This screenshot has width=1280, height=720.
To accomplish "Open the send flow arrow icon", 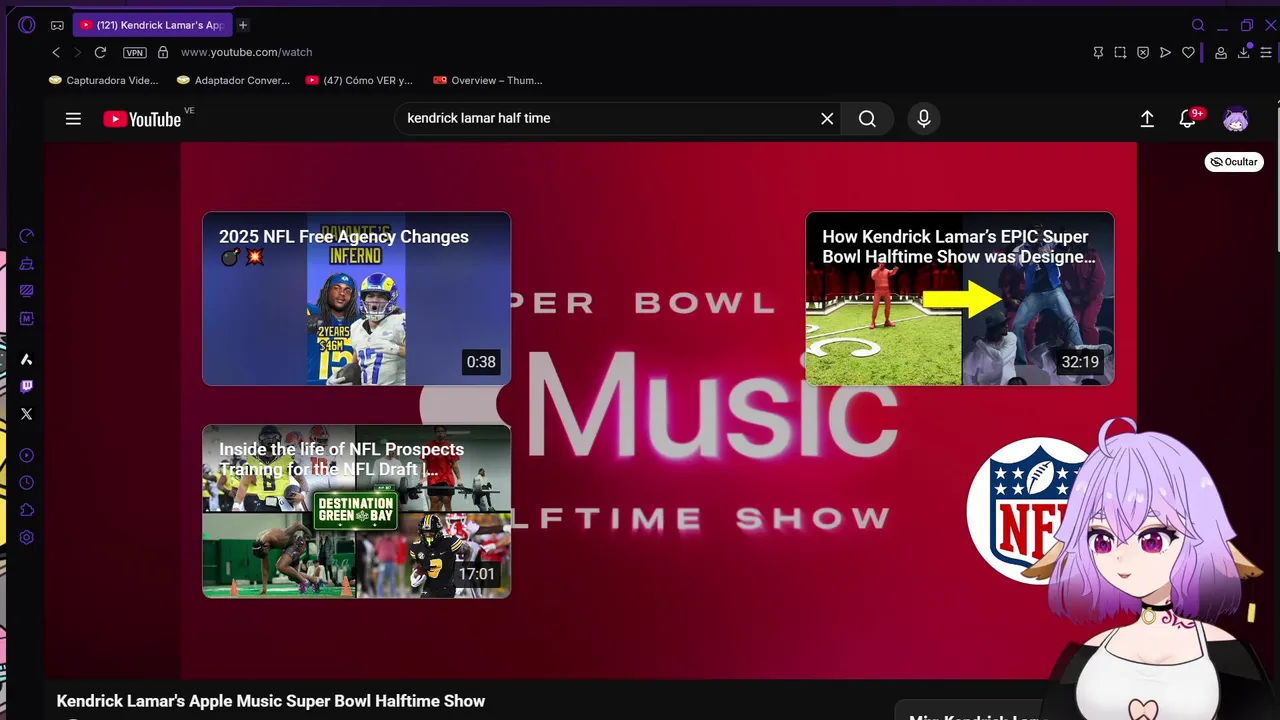I will coord(1165,52).
